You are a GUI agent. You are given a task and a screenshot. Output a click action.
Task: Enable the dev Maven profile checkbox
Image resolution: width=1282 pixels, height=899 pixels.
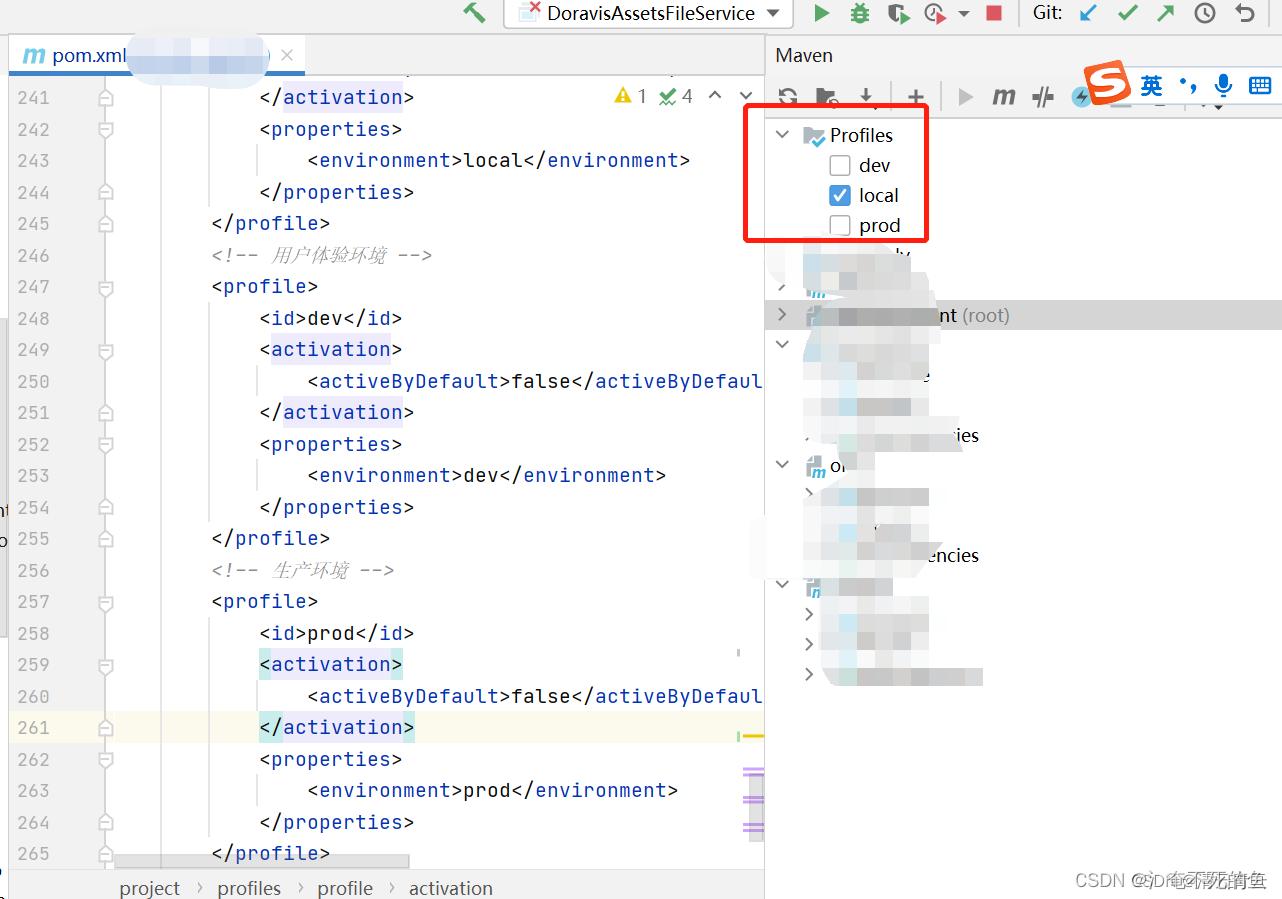pos(840,166)
